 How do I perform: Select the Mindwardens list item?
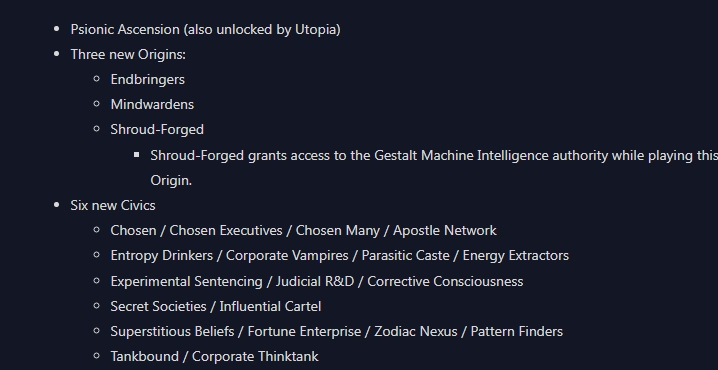tap(152, 104)
